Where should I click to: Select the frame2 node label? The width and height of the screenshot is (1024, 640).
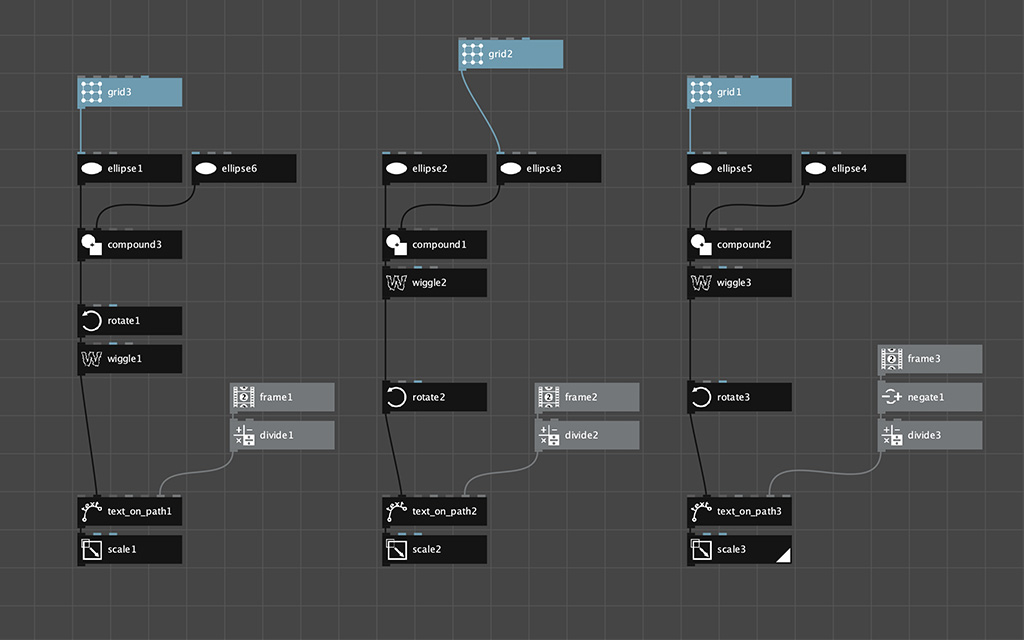pos(581,397)
